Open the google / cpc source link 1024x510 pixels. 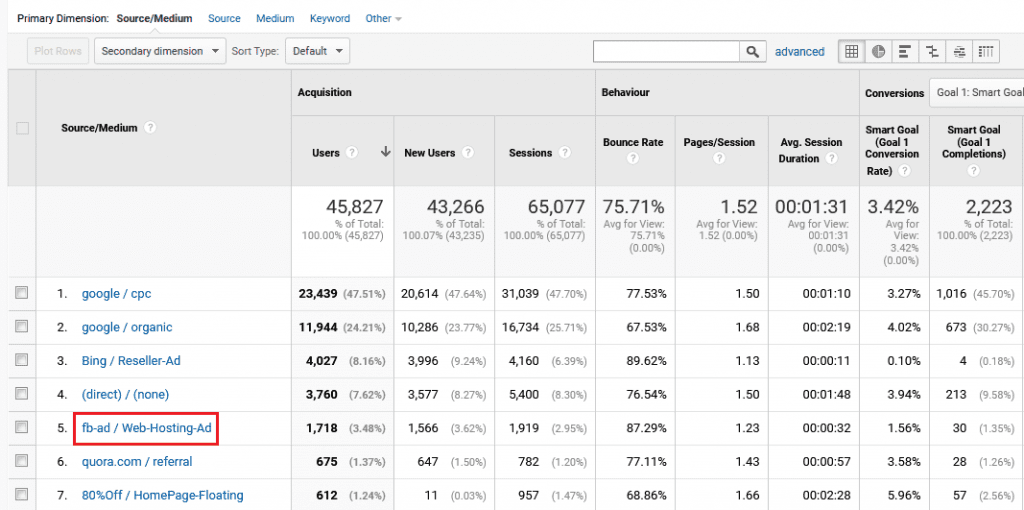pos(116,294)
